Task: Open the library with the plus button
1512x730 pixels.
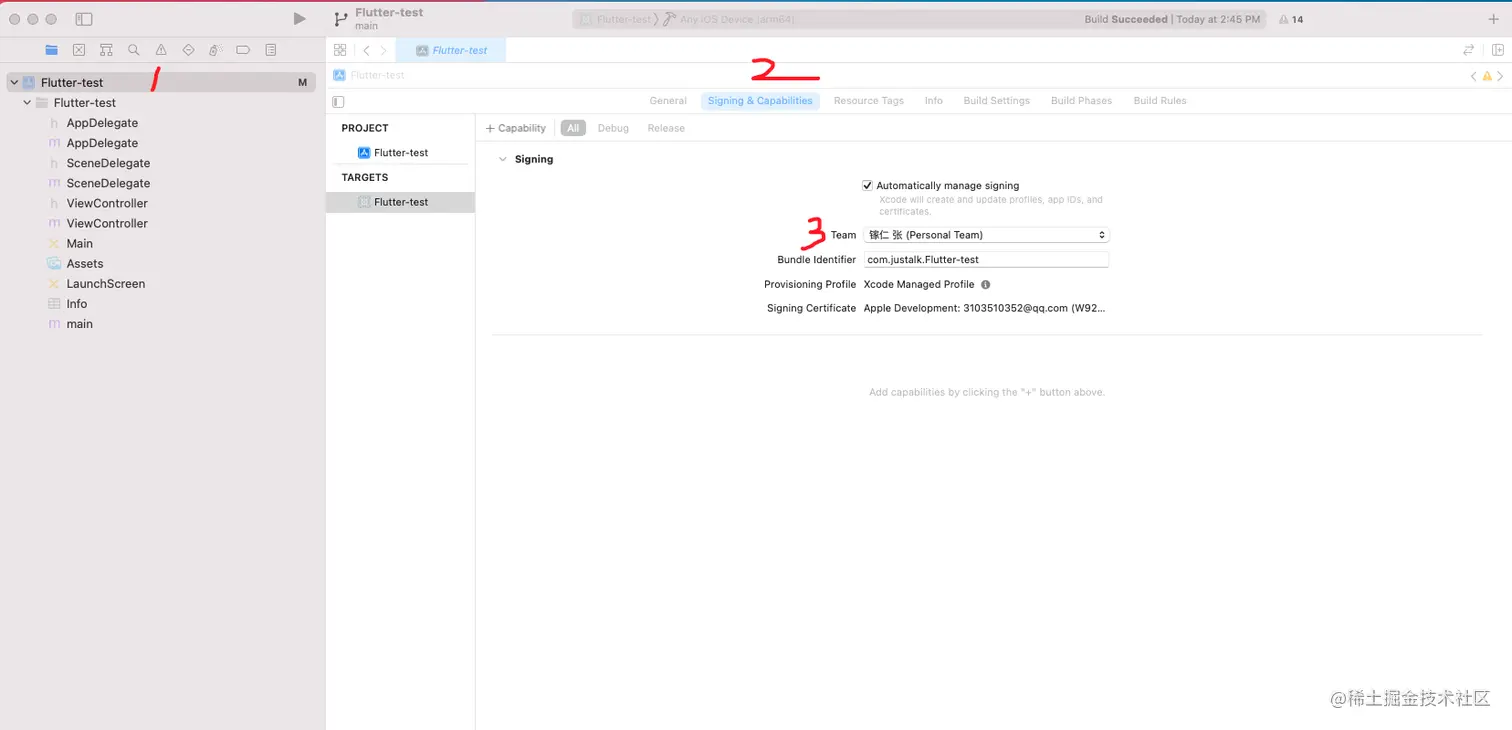Action: click(x=1494, y=19)
